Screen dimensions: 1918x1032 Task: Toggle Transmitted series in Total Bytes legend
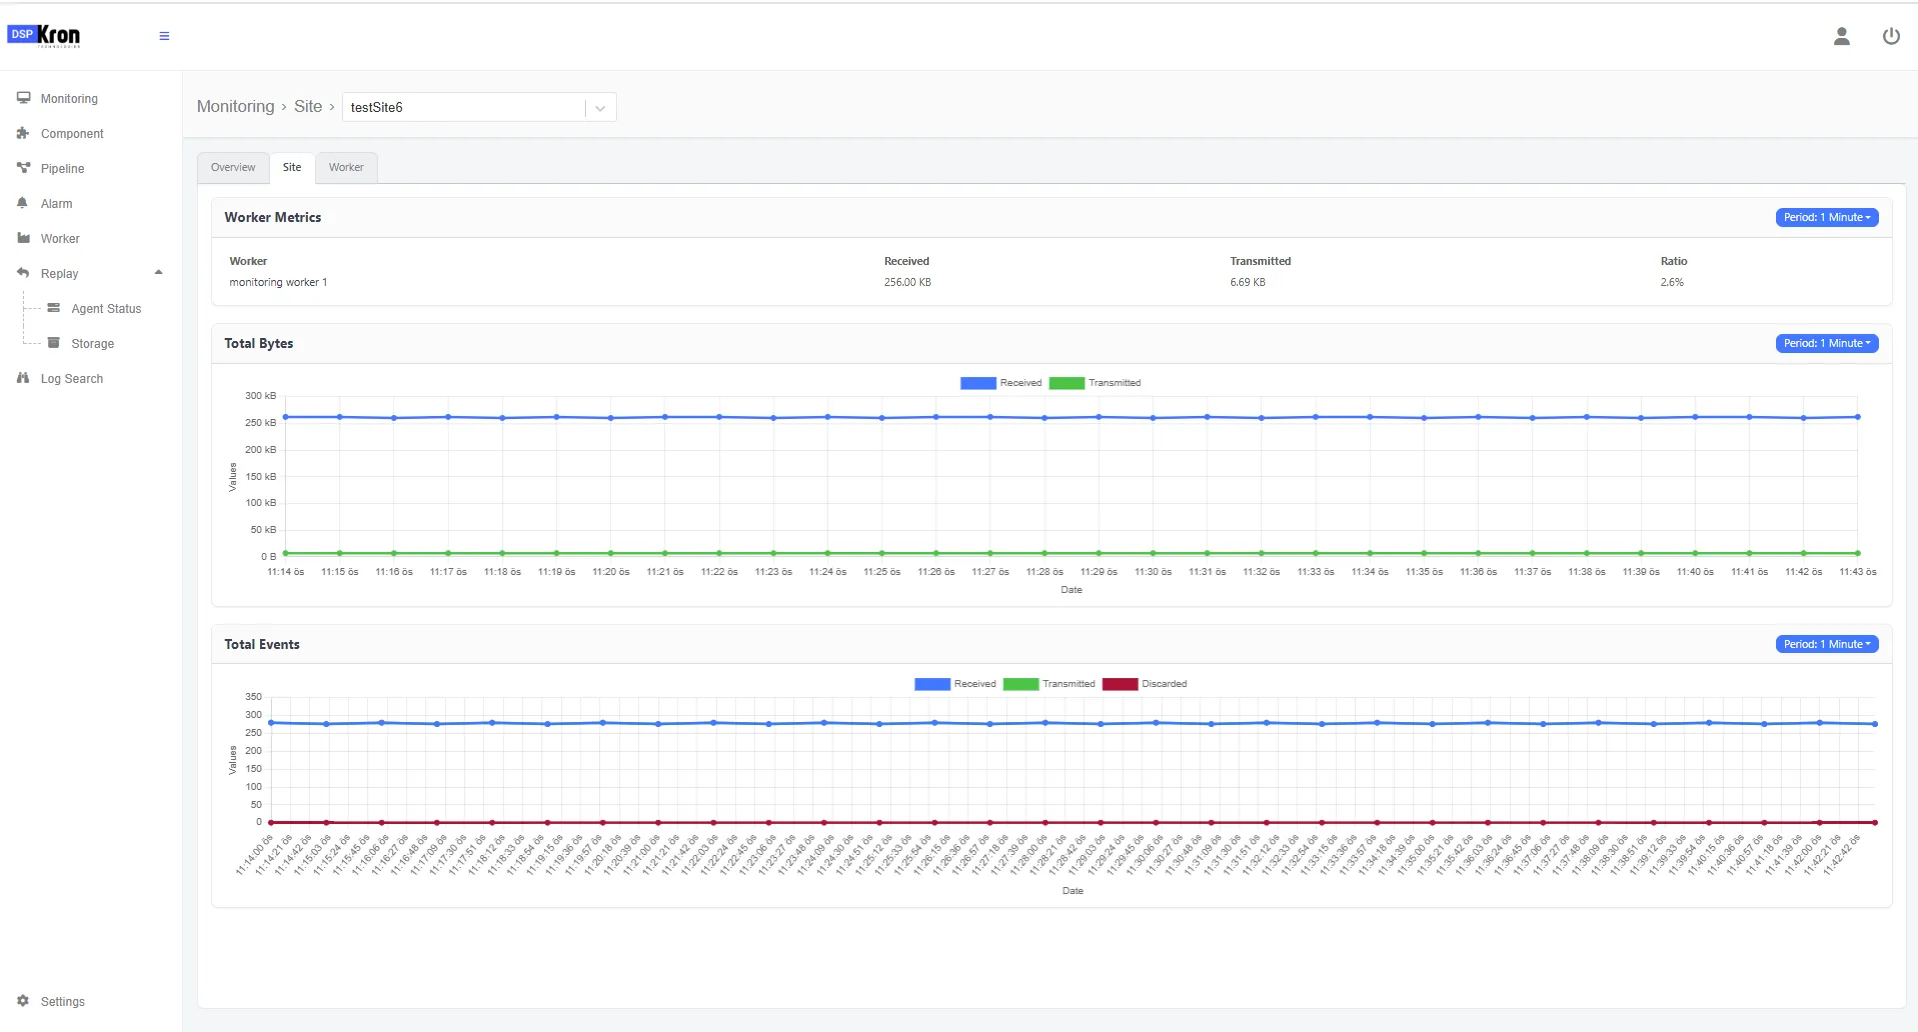[1095, 383]
